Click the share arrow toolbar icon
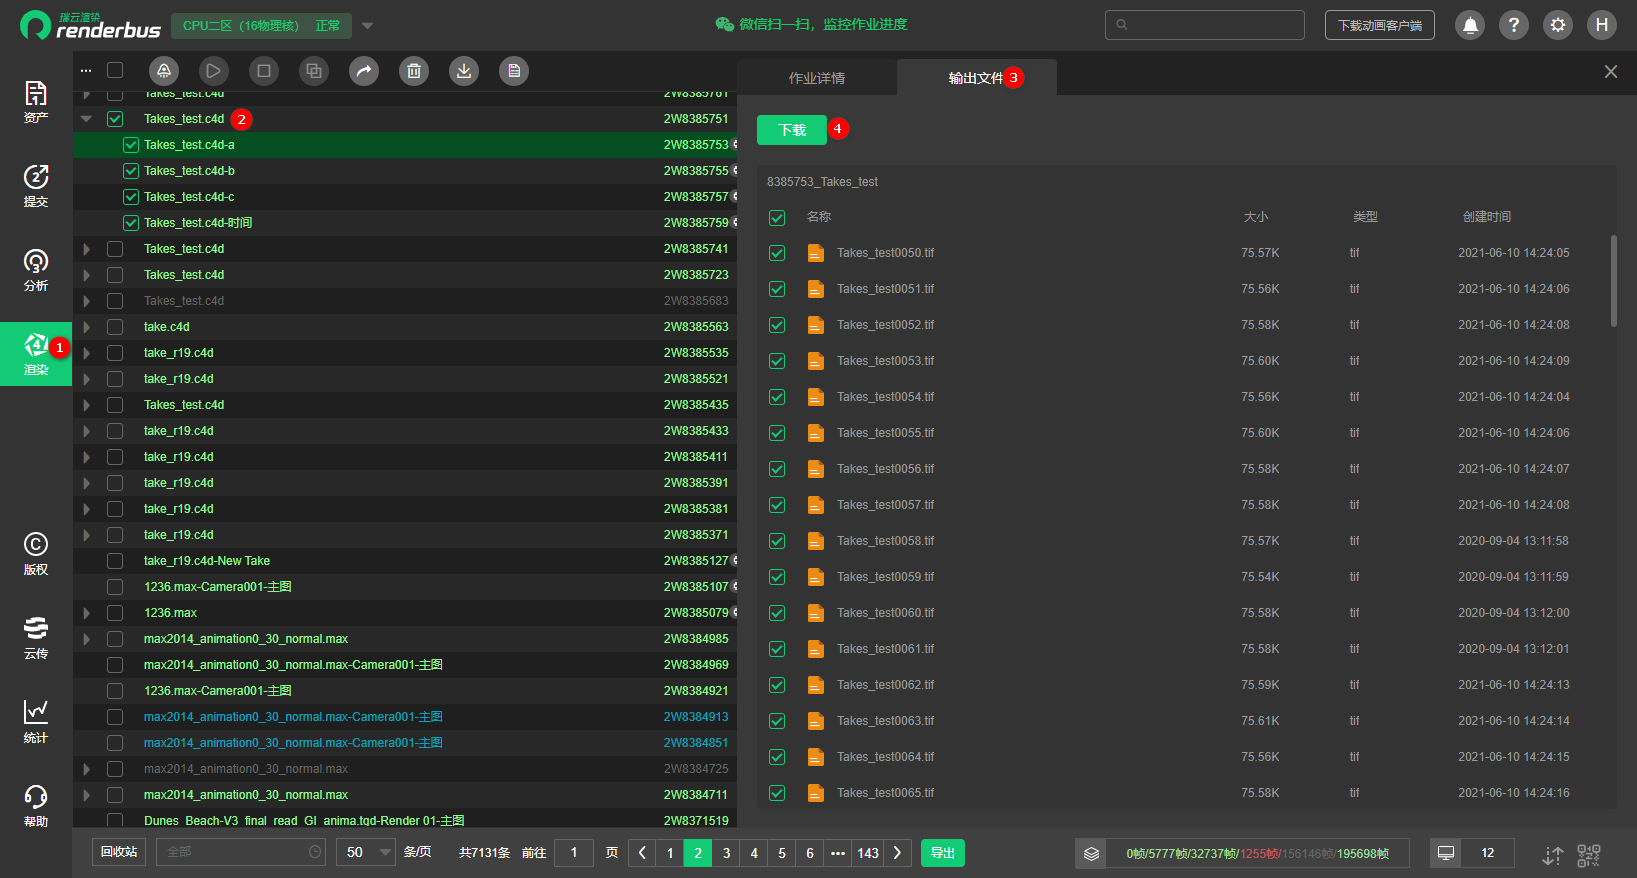 364,71
